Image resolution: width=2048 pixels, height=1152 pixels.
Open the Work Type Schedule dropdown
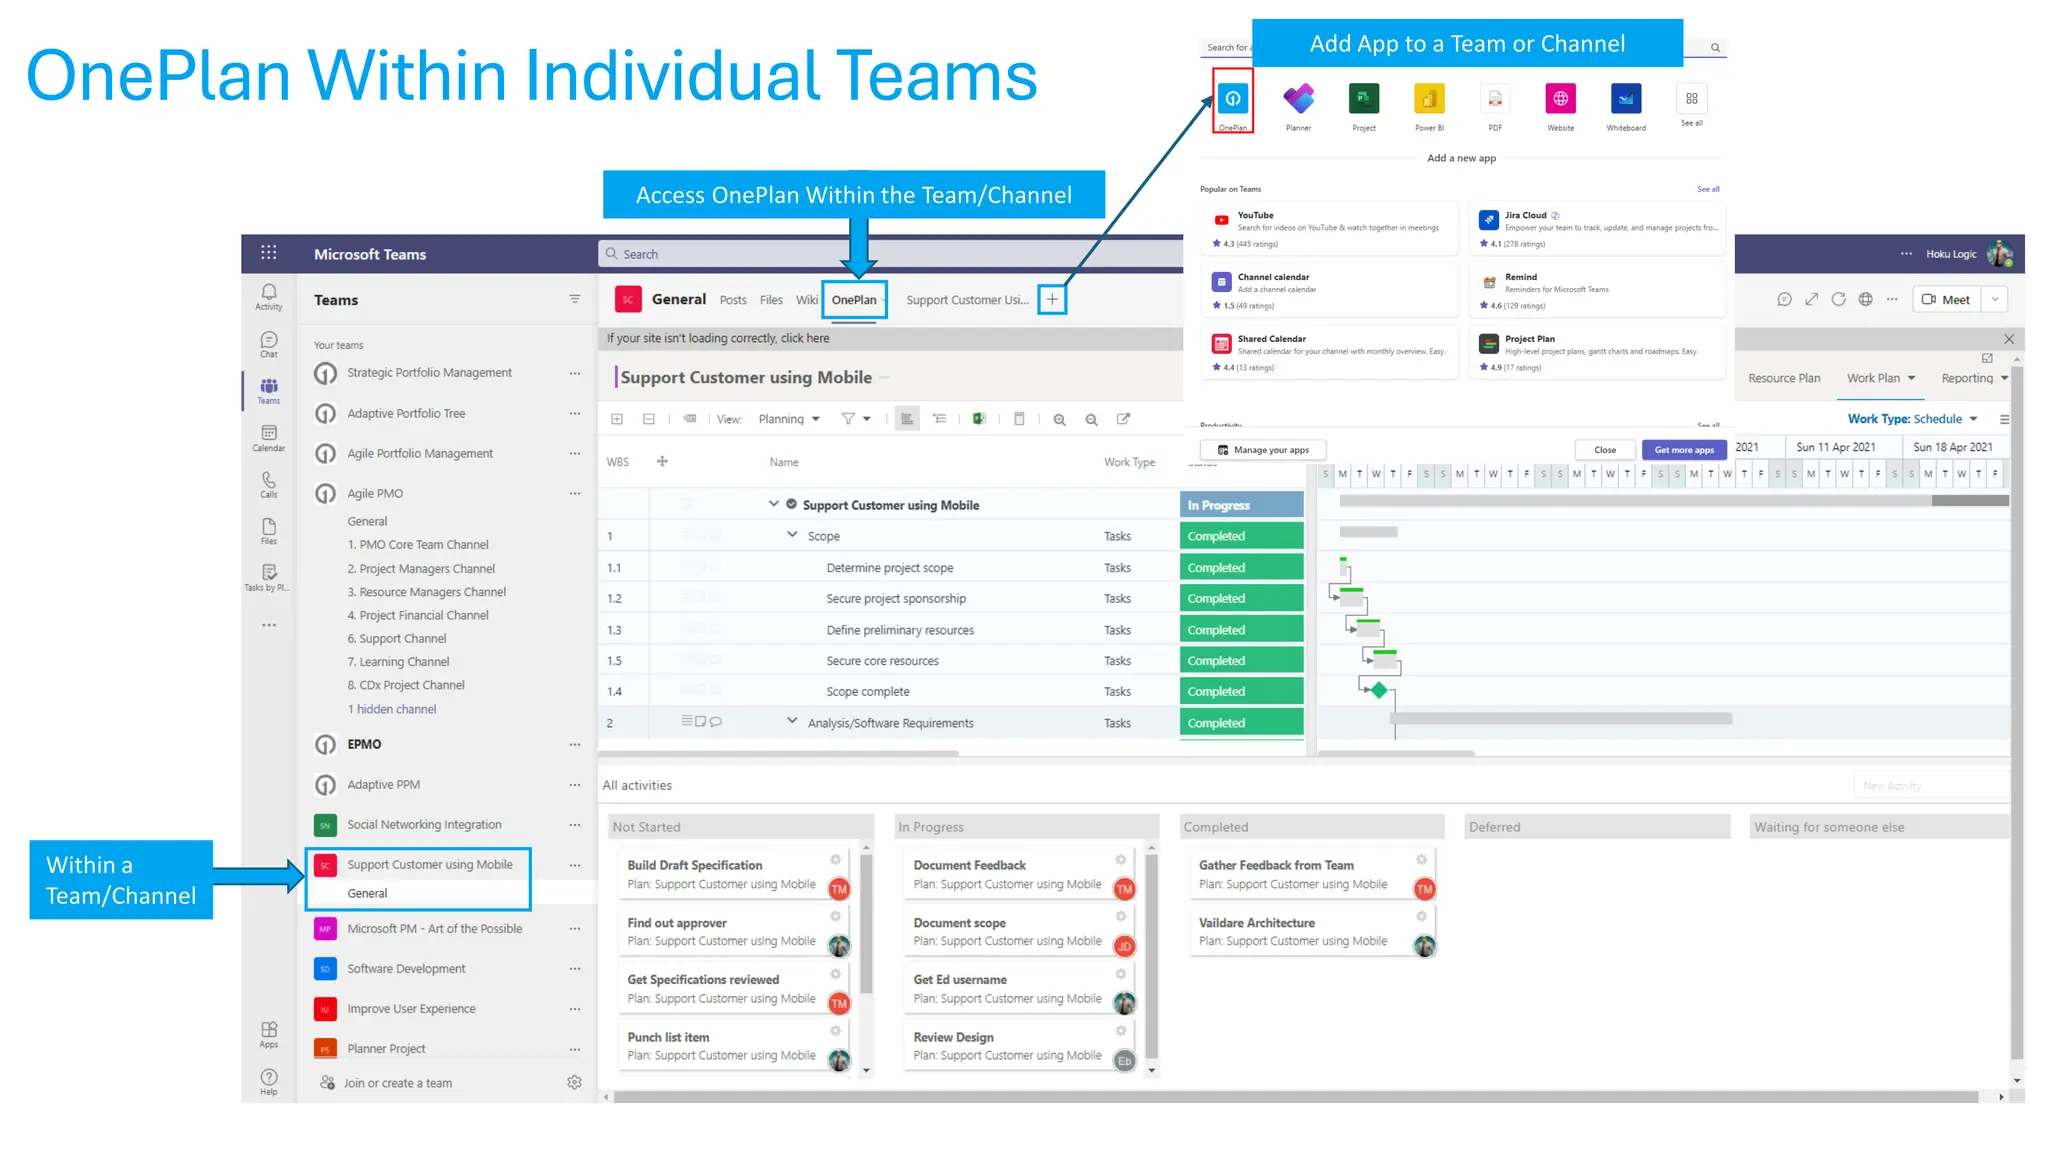click(x=1912, y=419)
